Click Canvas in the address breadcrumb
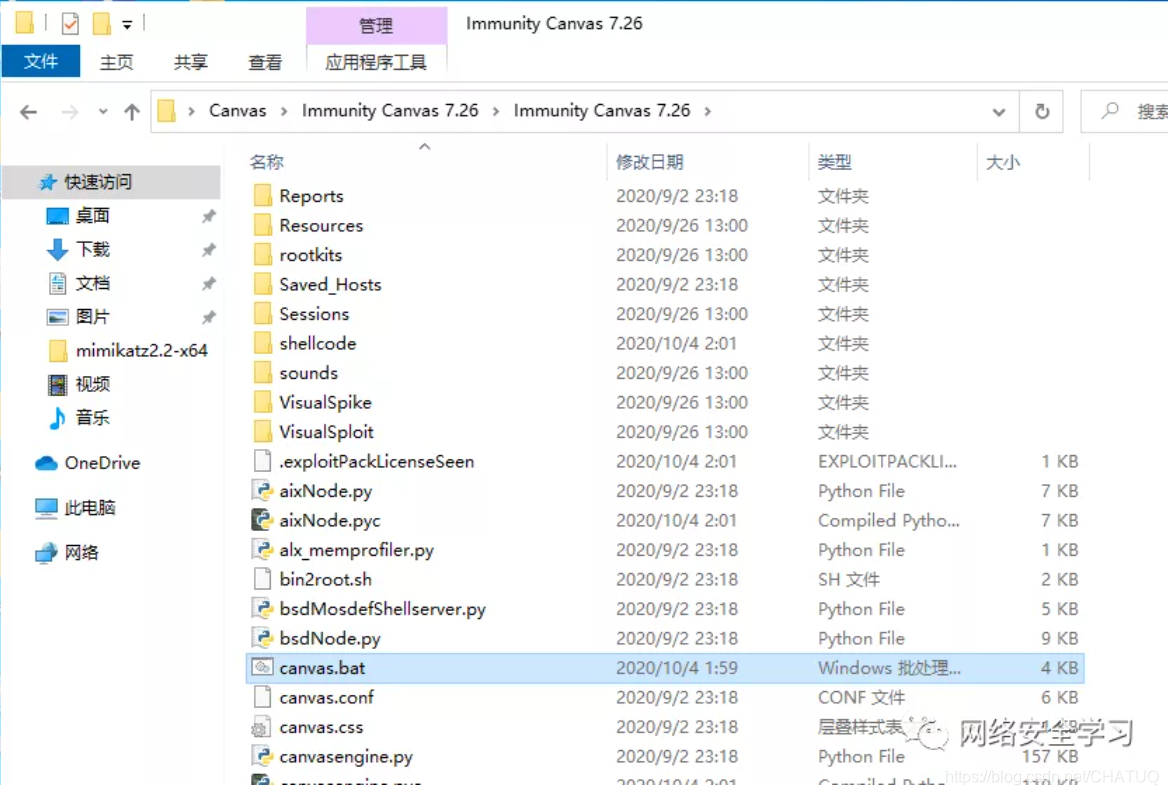Screen dimensions: 1168x795 coord(238,111)
